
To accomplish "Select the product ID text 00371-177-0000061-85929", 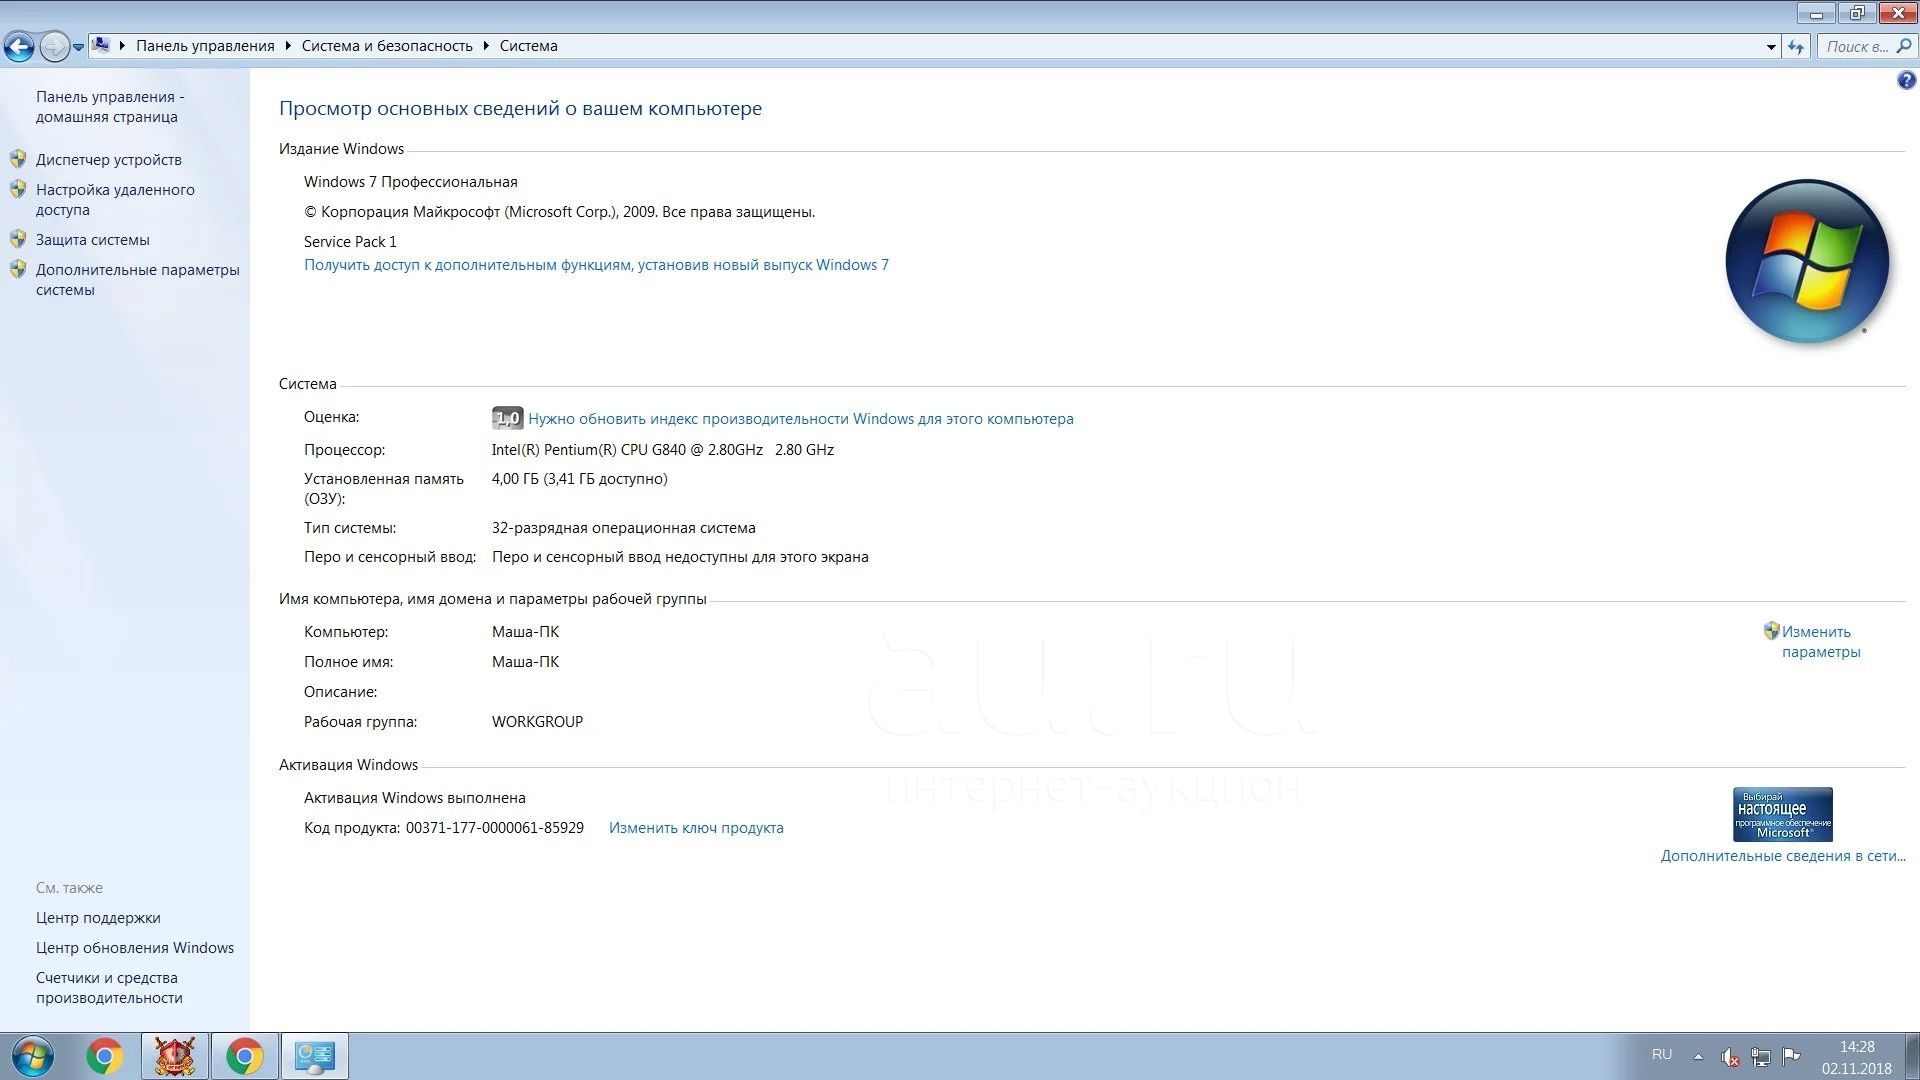I will click(495, 828).
